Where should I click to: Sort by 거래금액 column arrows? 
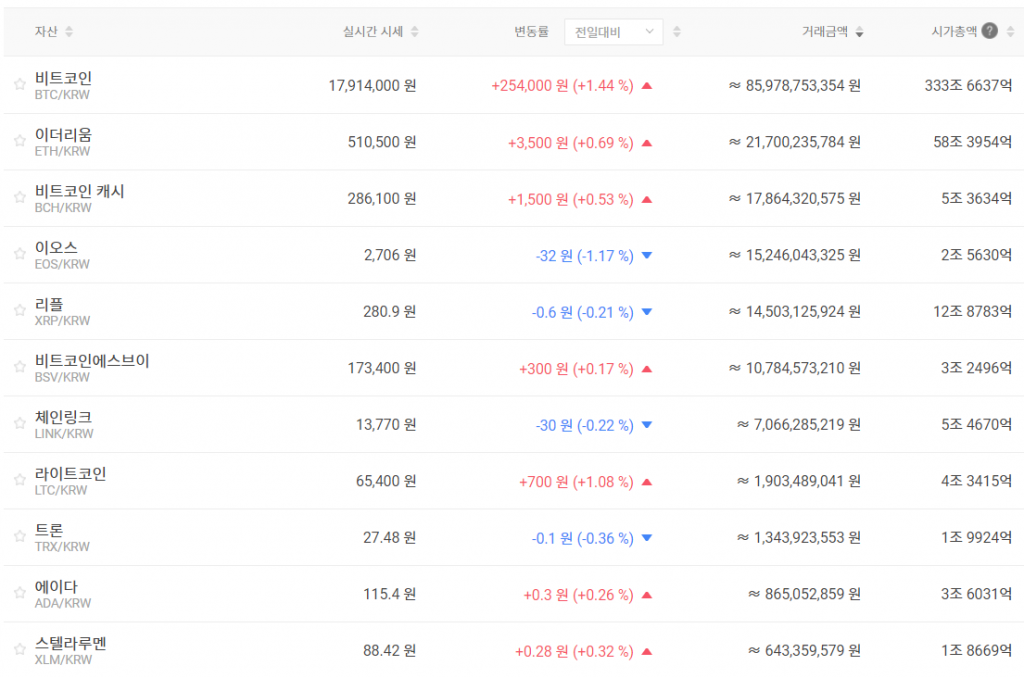[x=859, y=31]
